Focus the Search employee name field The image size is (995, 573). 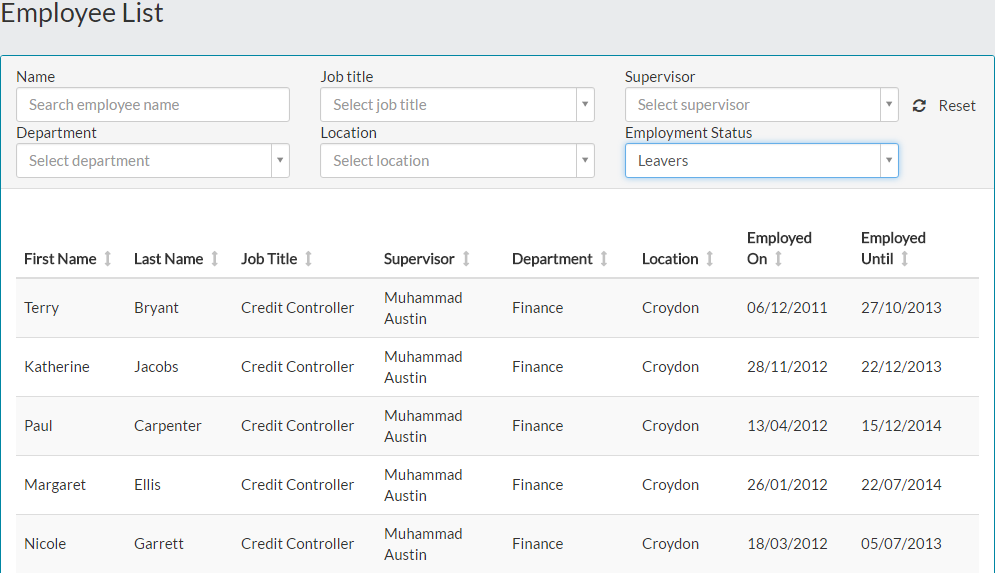click(x=153, y=105)
